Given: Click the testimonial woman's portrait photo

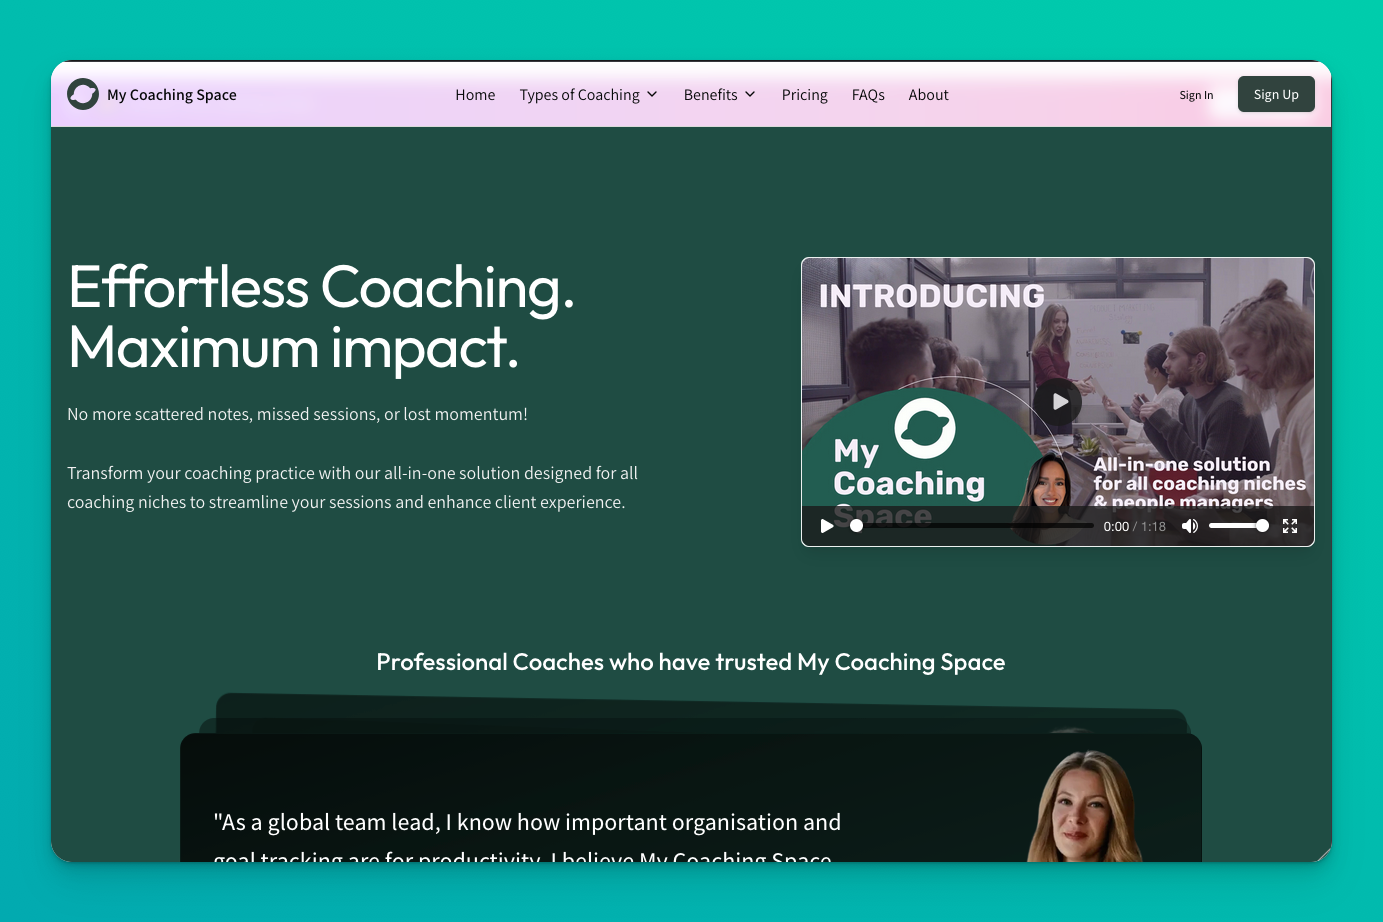Looking at the screenshot, I should tap(1084, 806).
